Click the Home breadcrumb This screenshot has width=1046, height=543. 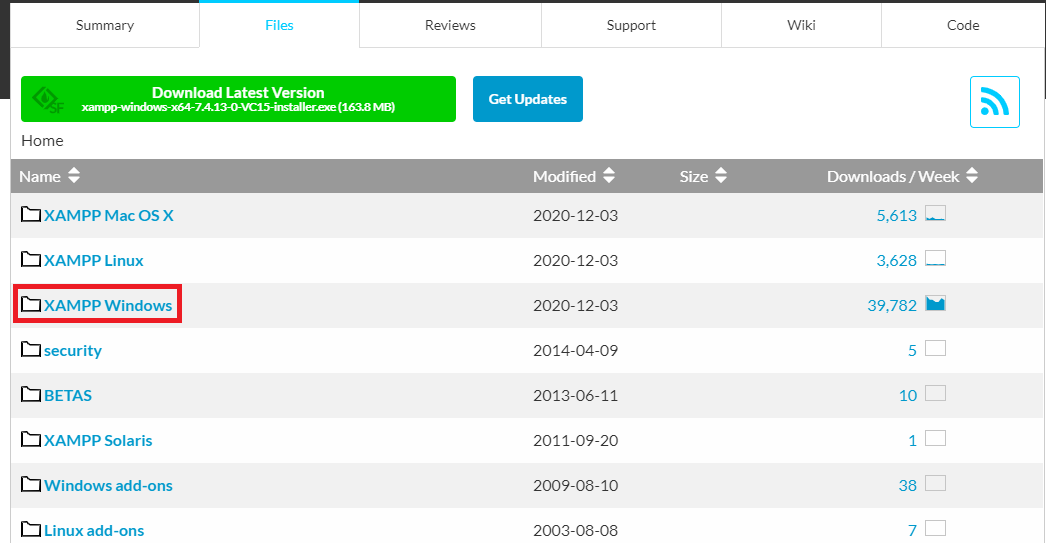pyautogui.click(x=42, y=141)
